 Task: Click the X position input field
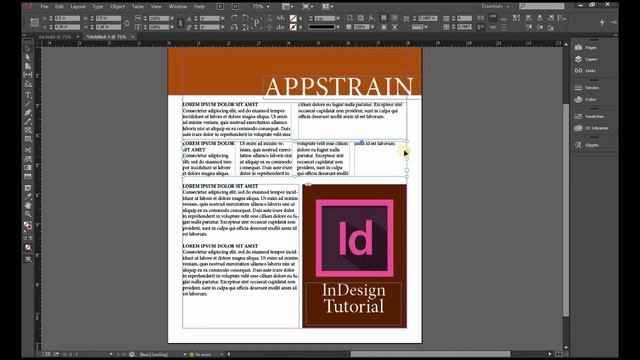pyautogui.click(x=67, y=18)
